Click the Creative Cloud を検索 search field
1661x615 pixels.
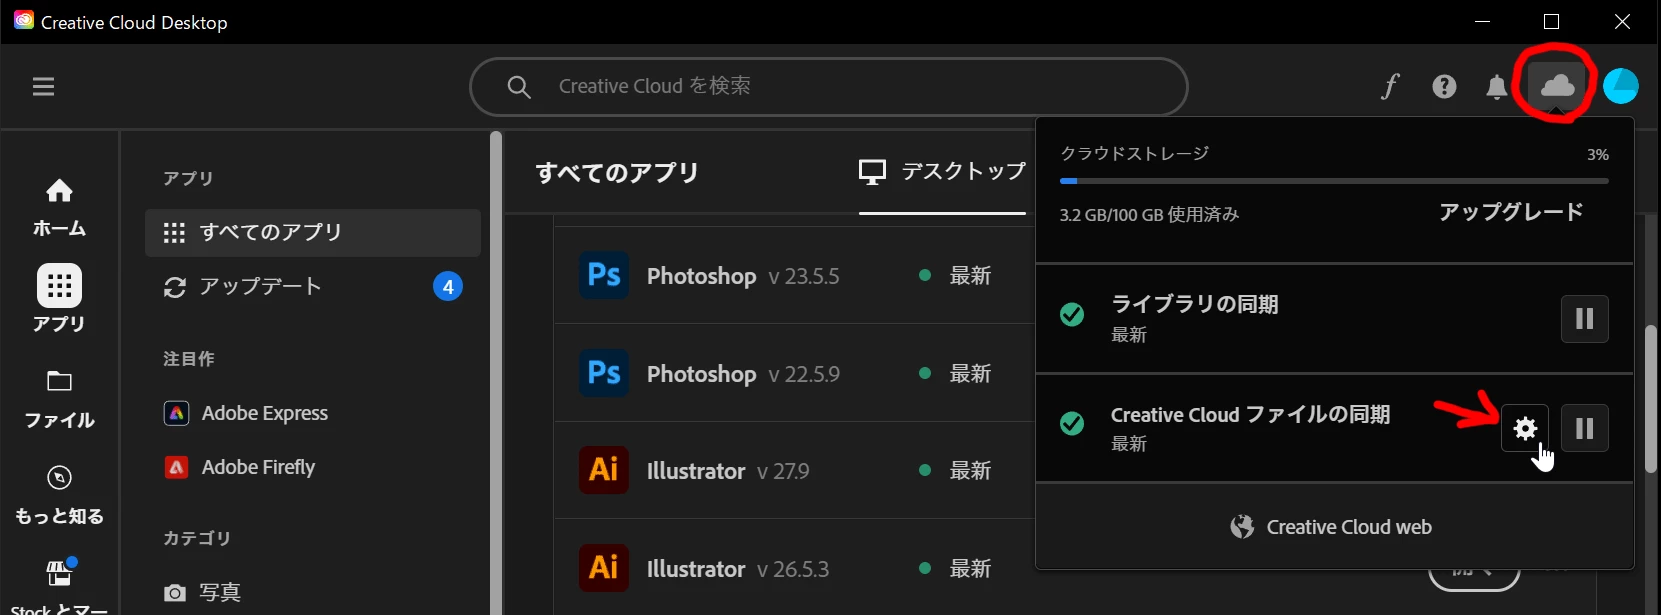(x=829, y=87)
